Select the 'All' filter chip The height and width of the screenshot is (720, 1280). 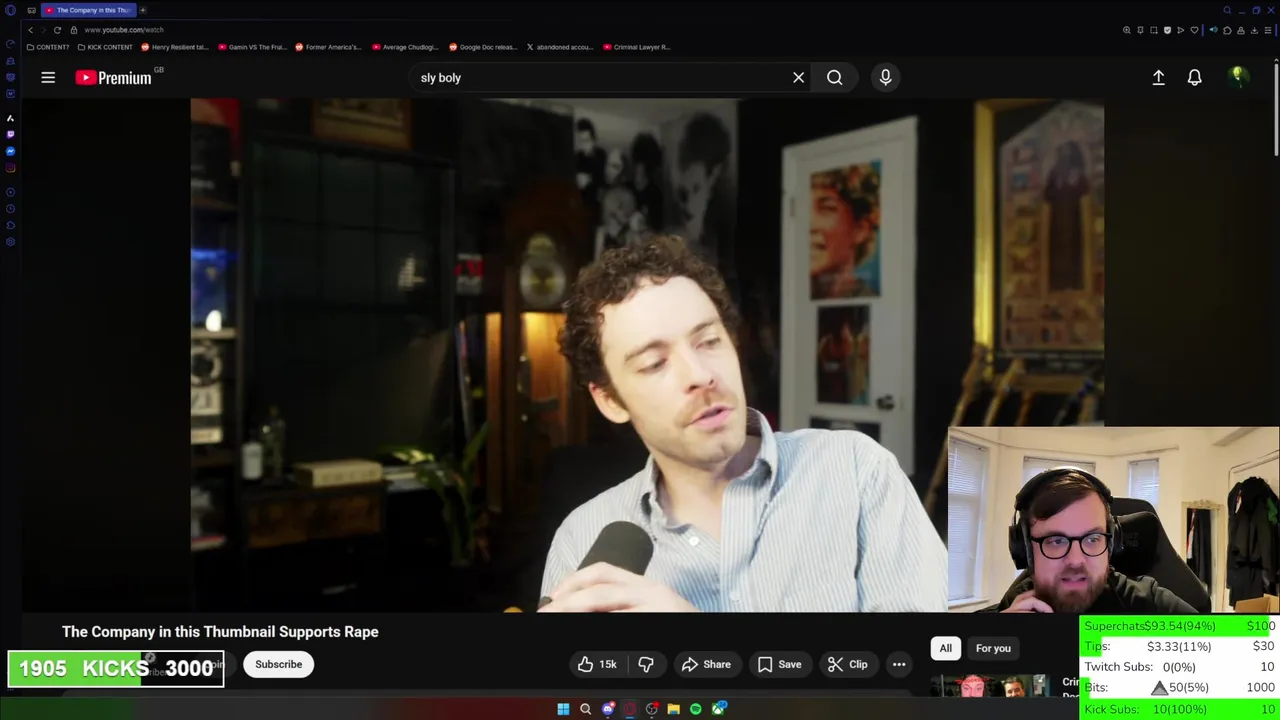click(x=945, y=648)
